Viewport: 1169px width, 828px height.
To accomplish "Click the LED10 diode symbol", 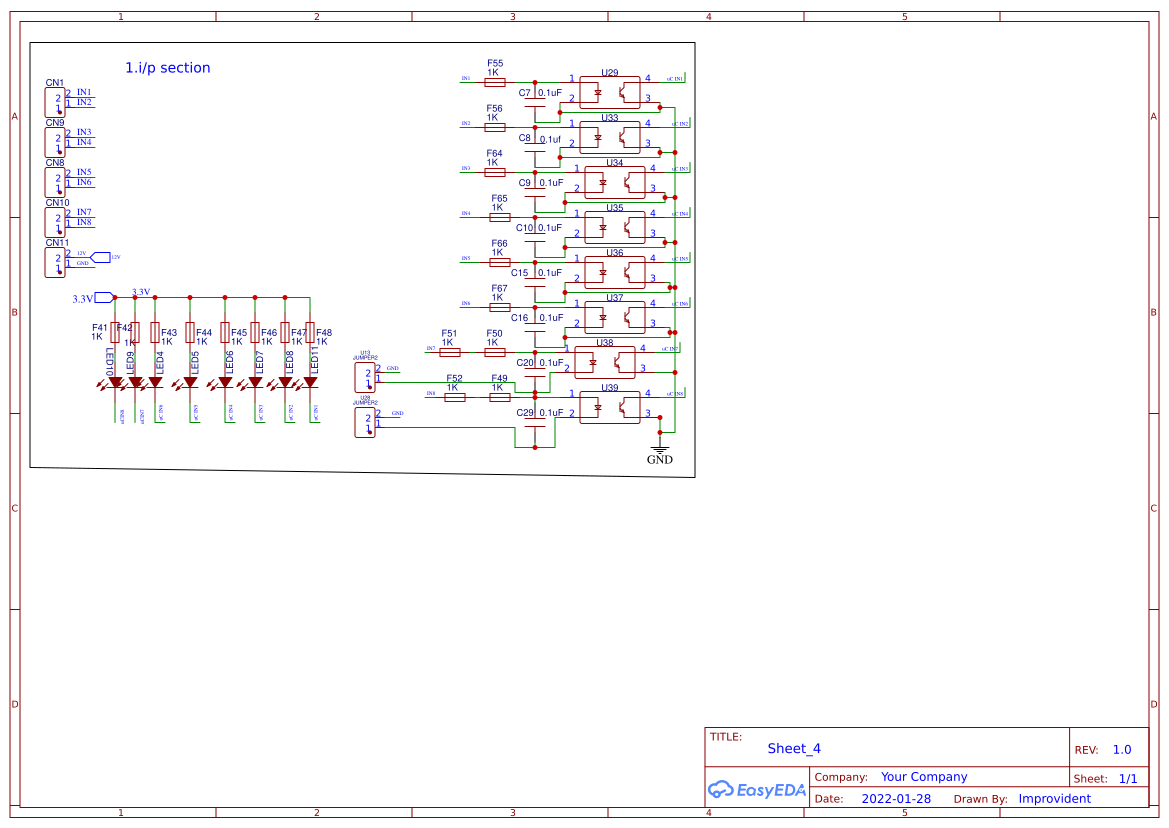I will pos(116,382).
